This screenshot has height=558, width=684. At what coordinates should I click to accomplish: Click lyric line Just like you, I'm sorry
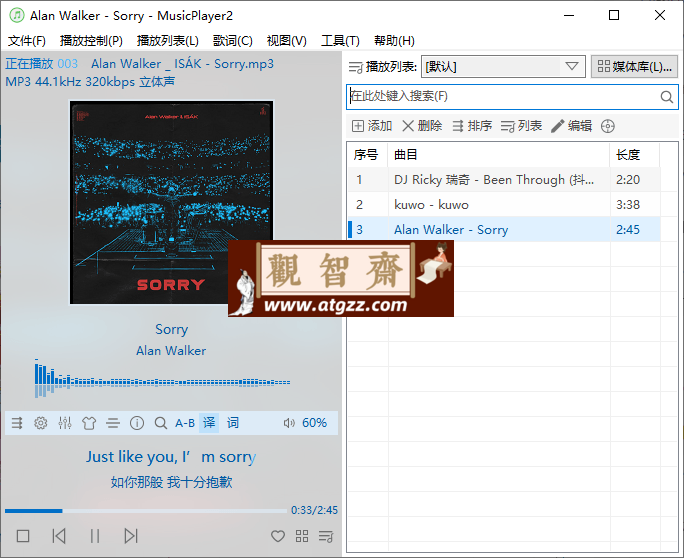point(171,457)
